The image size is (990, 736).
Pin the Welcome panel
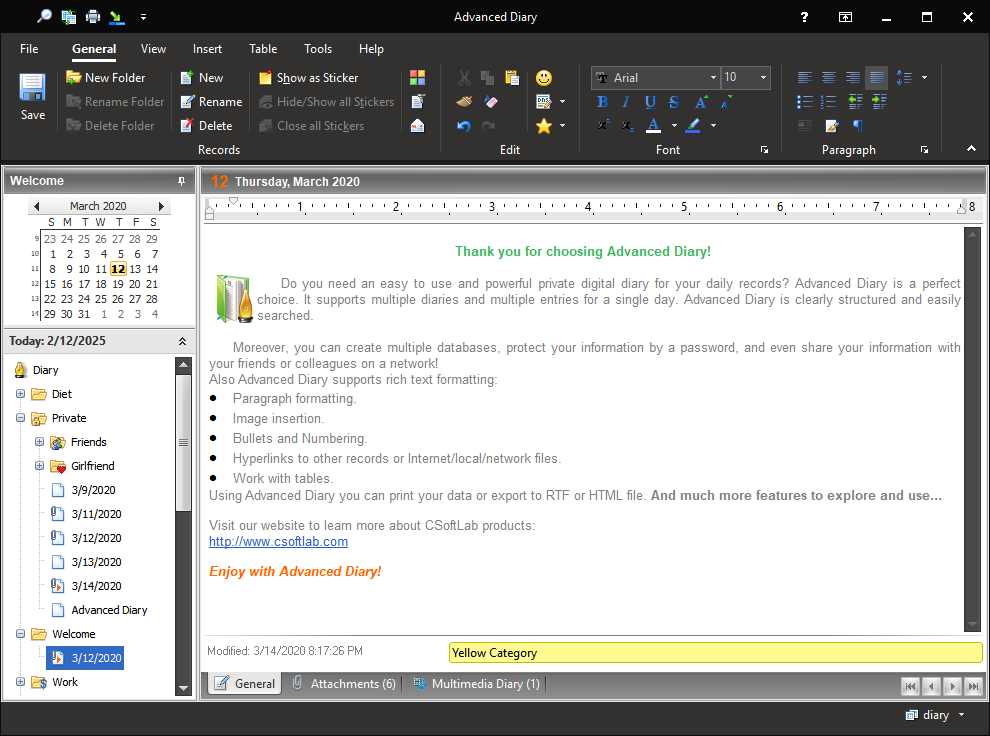(x=181, y=181)
